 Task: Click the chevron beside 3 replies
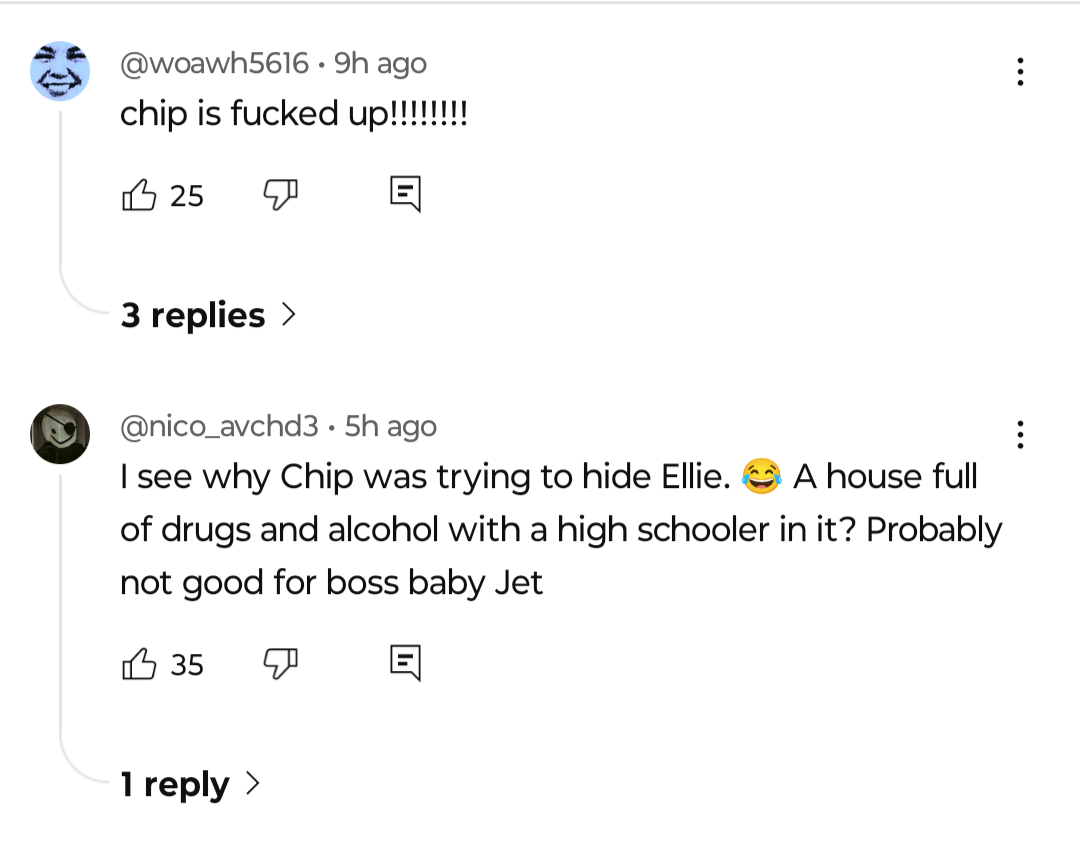point(289,315)
